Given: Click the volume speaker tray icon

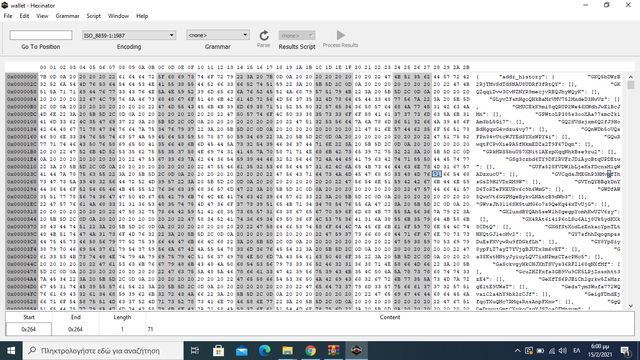Looking at the screenshot, I should tap(563, 351).
